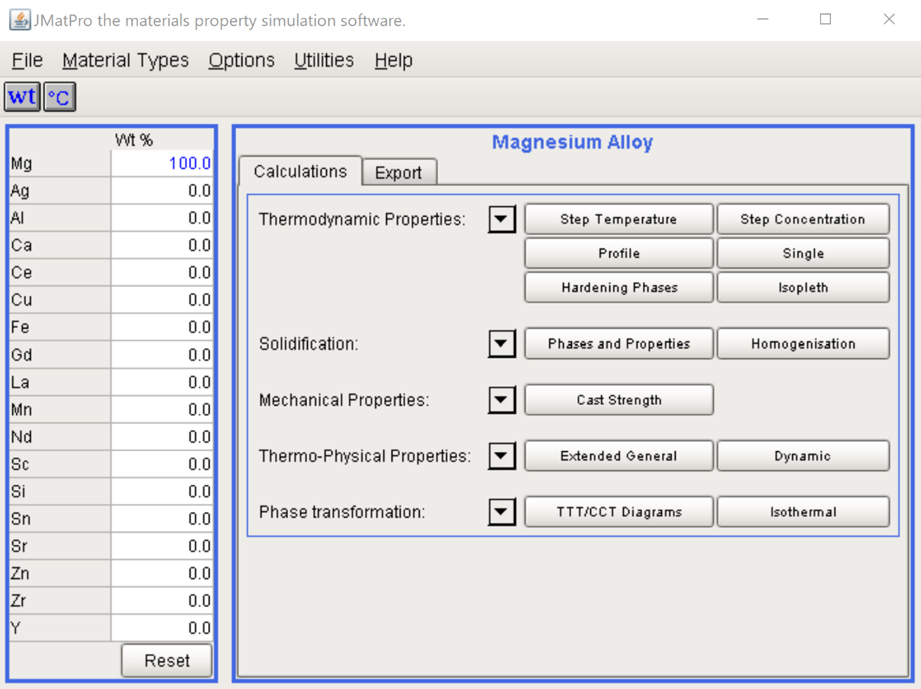Select the Cu weight percent field
The height and width of the screenshot is (689, 921).
162,300
